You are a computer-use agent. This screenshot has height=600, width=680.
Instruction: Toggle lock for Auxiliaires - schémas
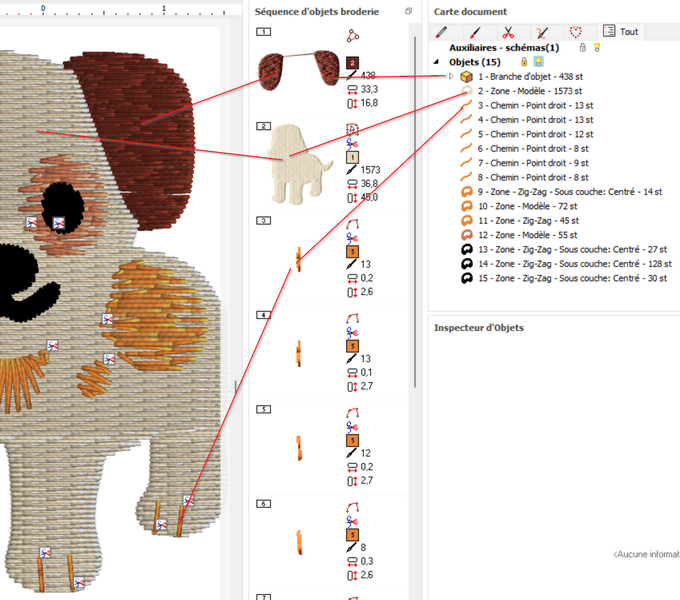(582, 48)
